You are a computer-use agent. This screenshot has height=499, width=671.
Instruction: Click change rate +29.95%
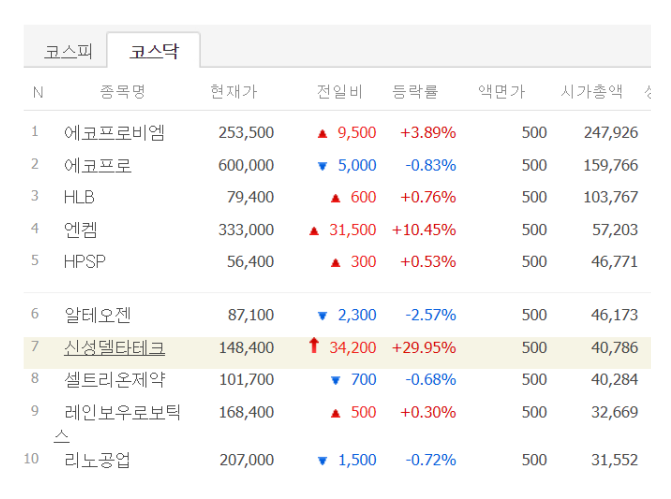[x=424, y=348]
